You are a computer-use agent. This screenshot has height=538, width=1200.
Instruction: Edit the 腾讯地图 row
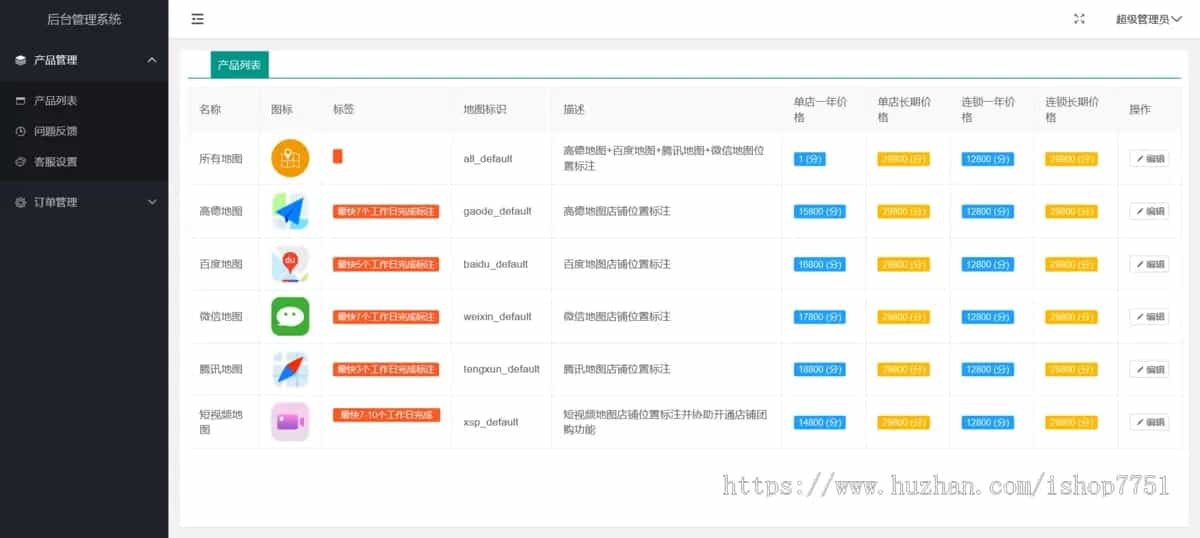pos(1149,369)
